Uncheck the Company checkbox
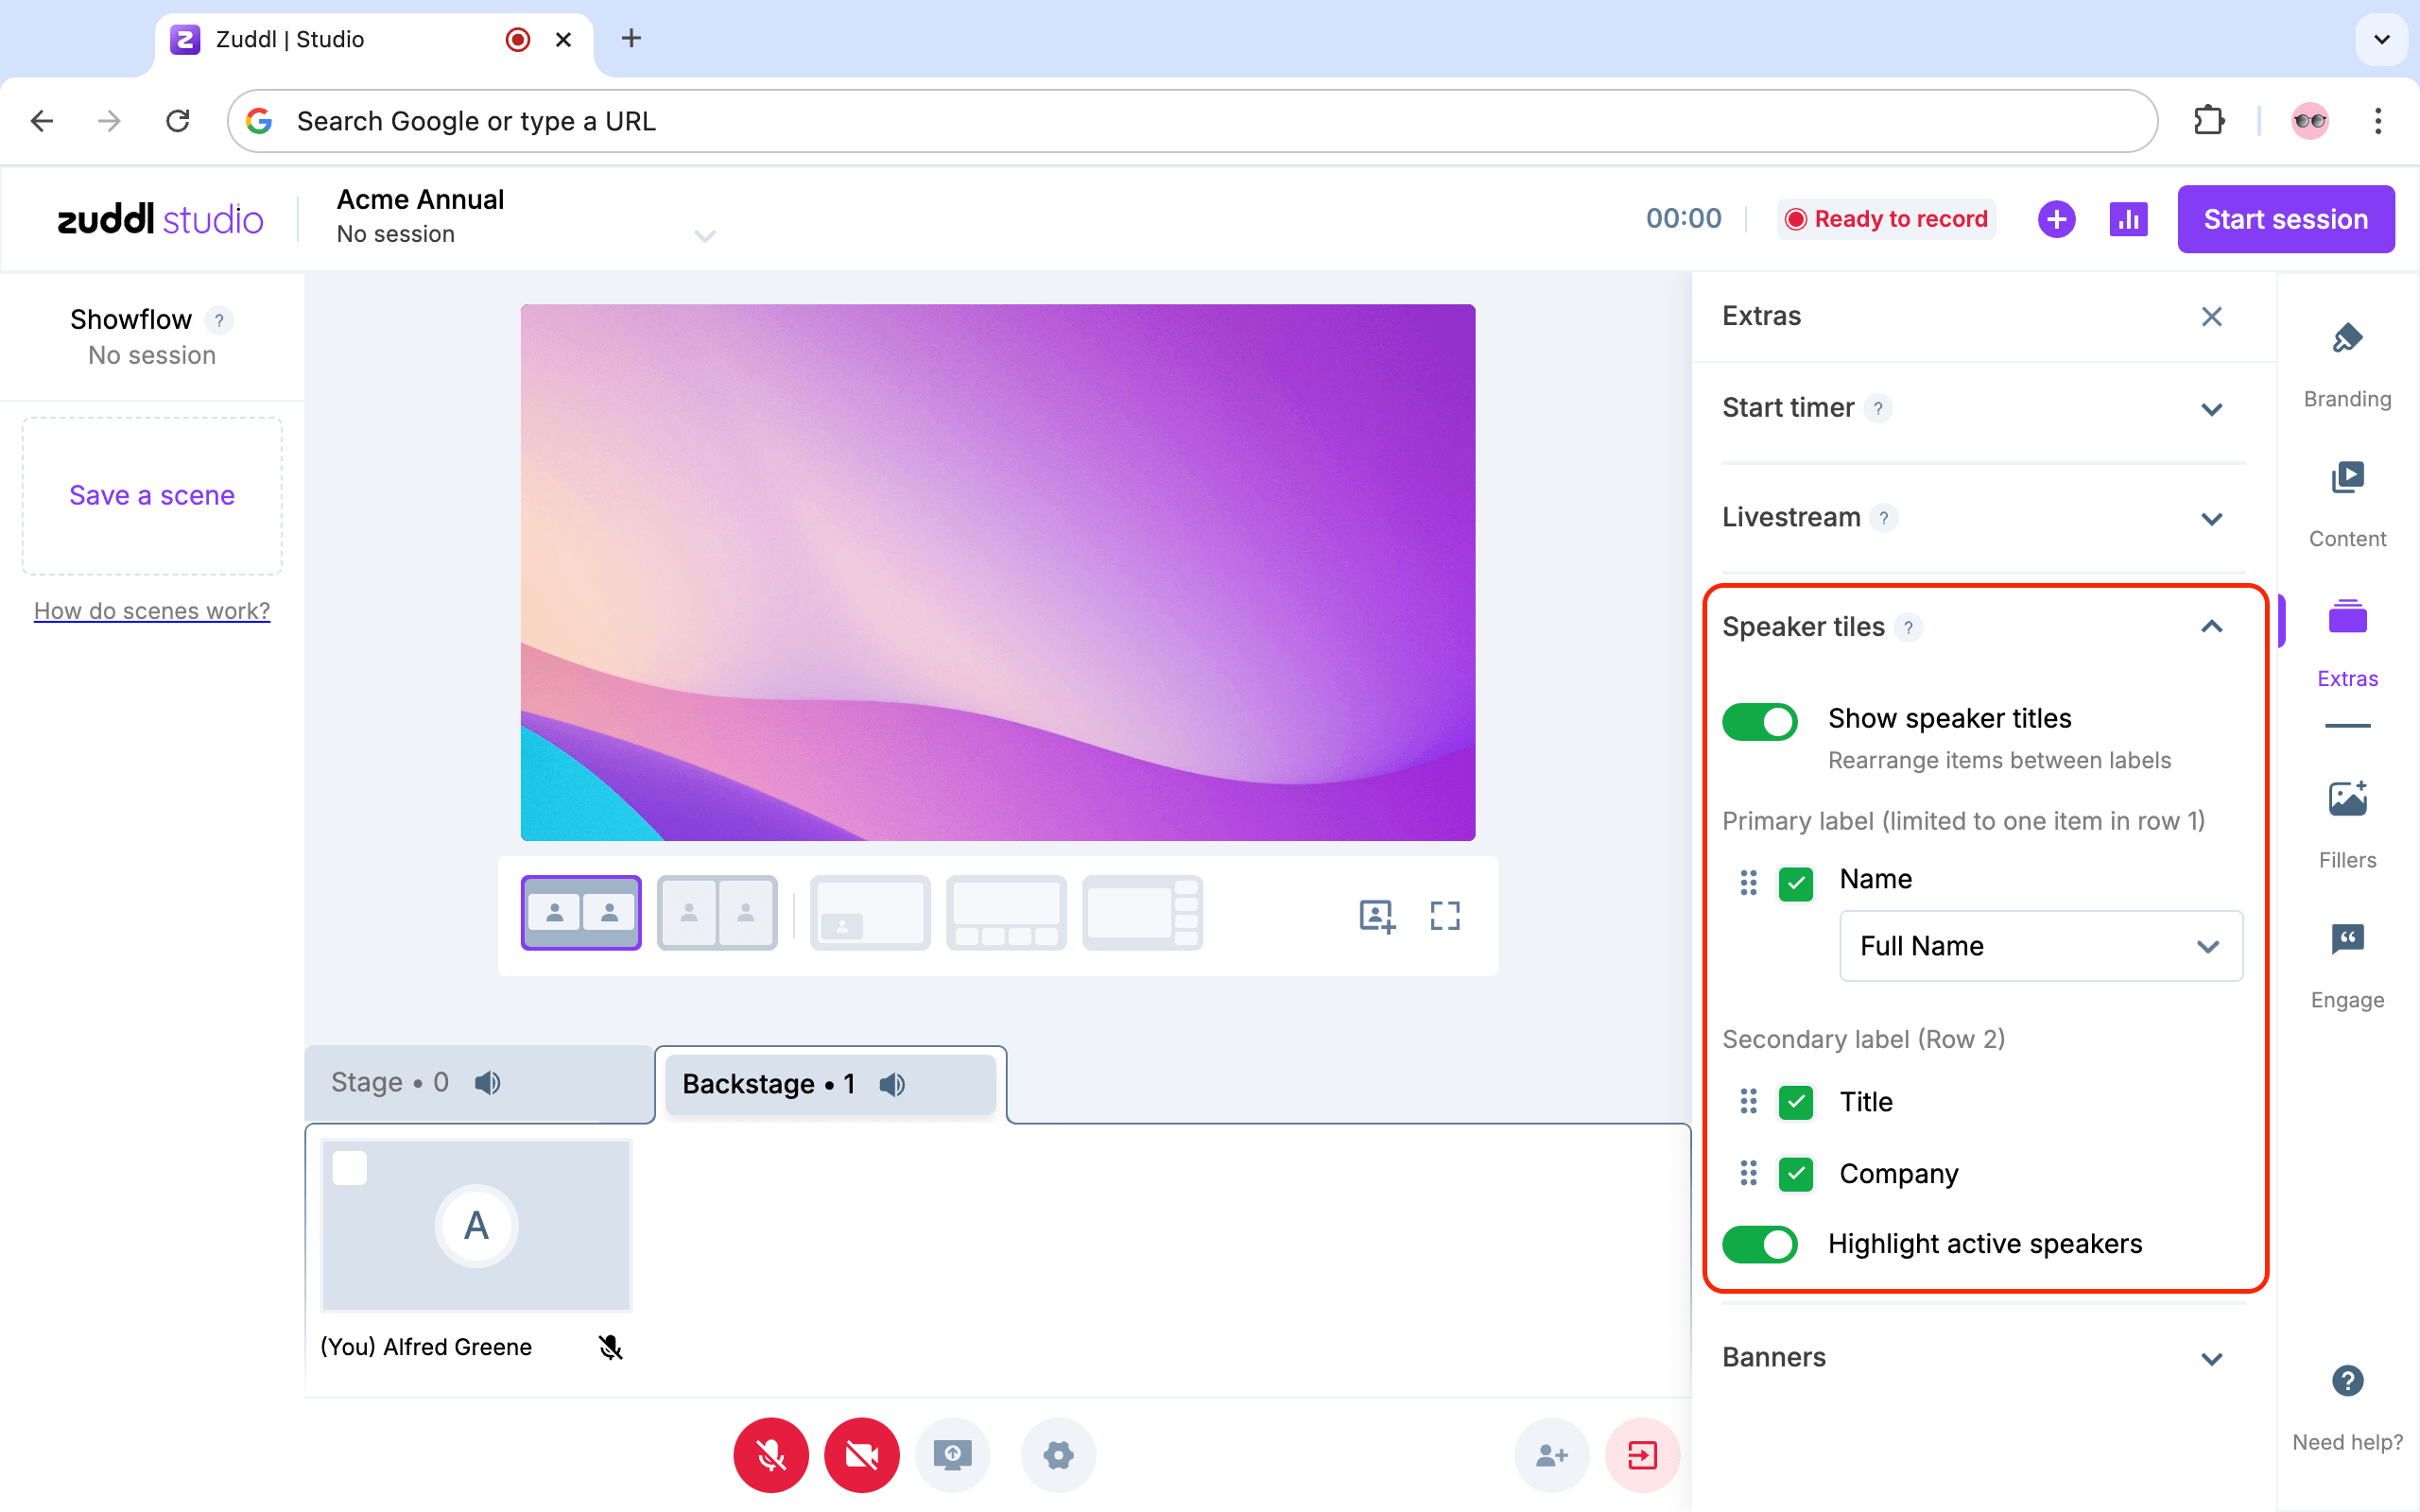The image size is (2420, 1512). (x=1796, y=1174)
